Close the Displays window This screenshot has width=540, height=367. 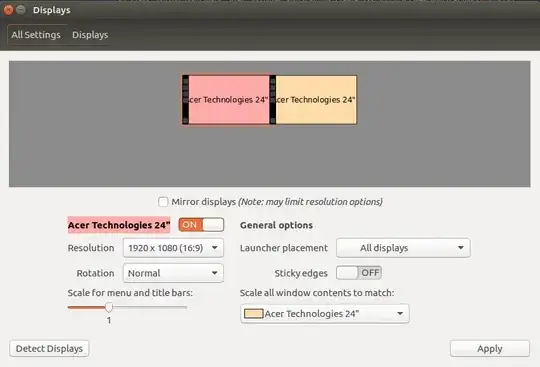coord(8,10)
